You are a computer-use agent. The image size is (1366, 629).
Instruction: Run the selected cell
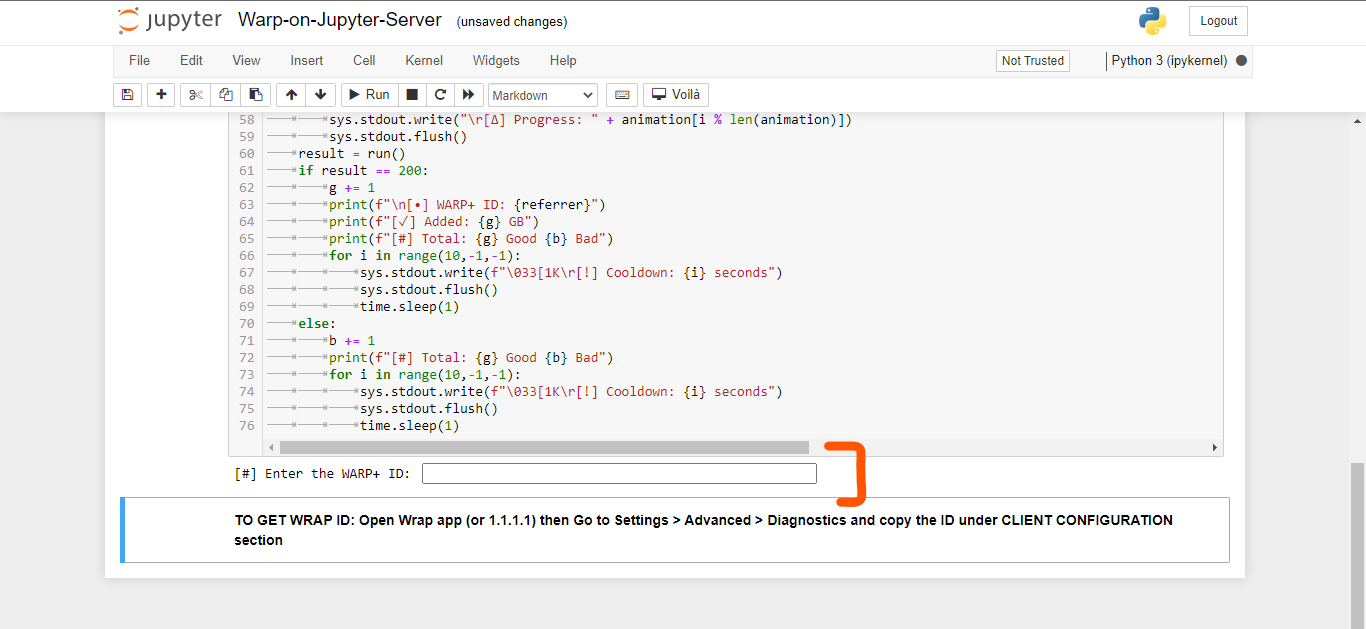368,95
